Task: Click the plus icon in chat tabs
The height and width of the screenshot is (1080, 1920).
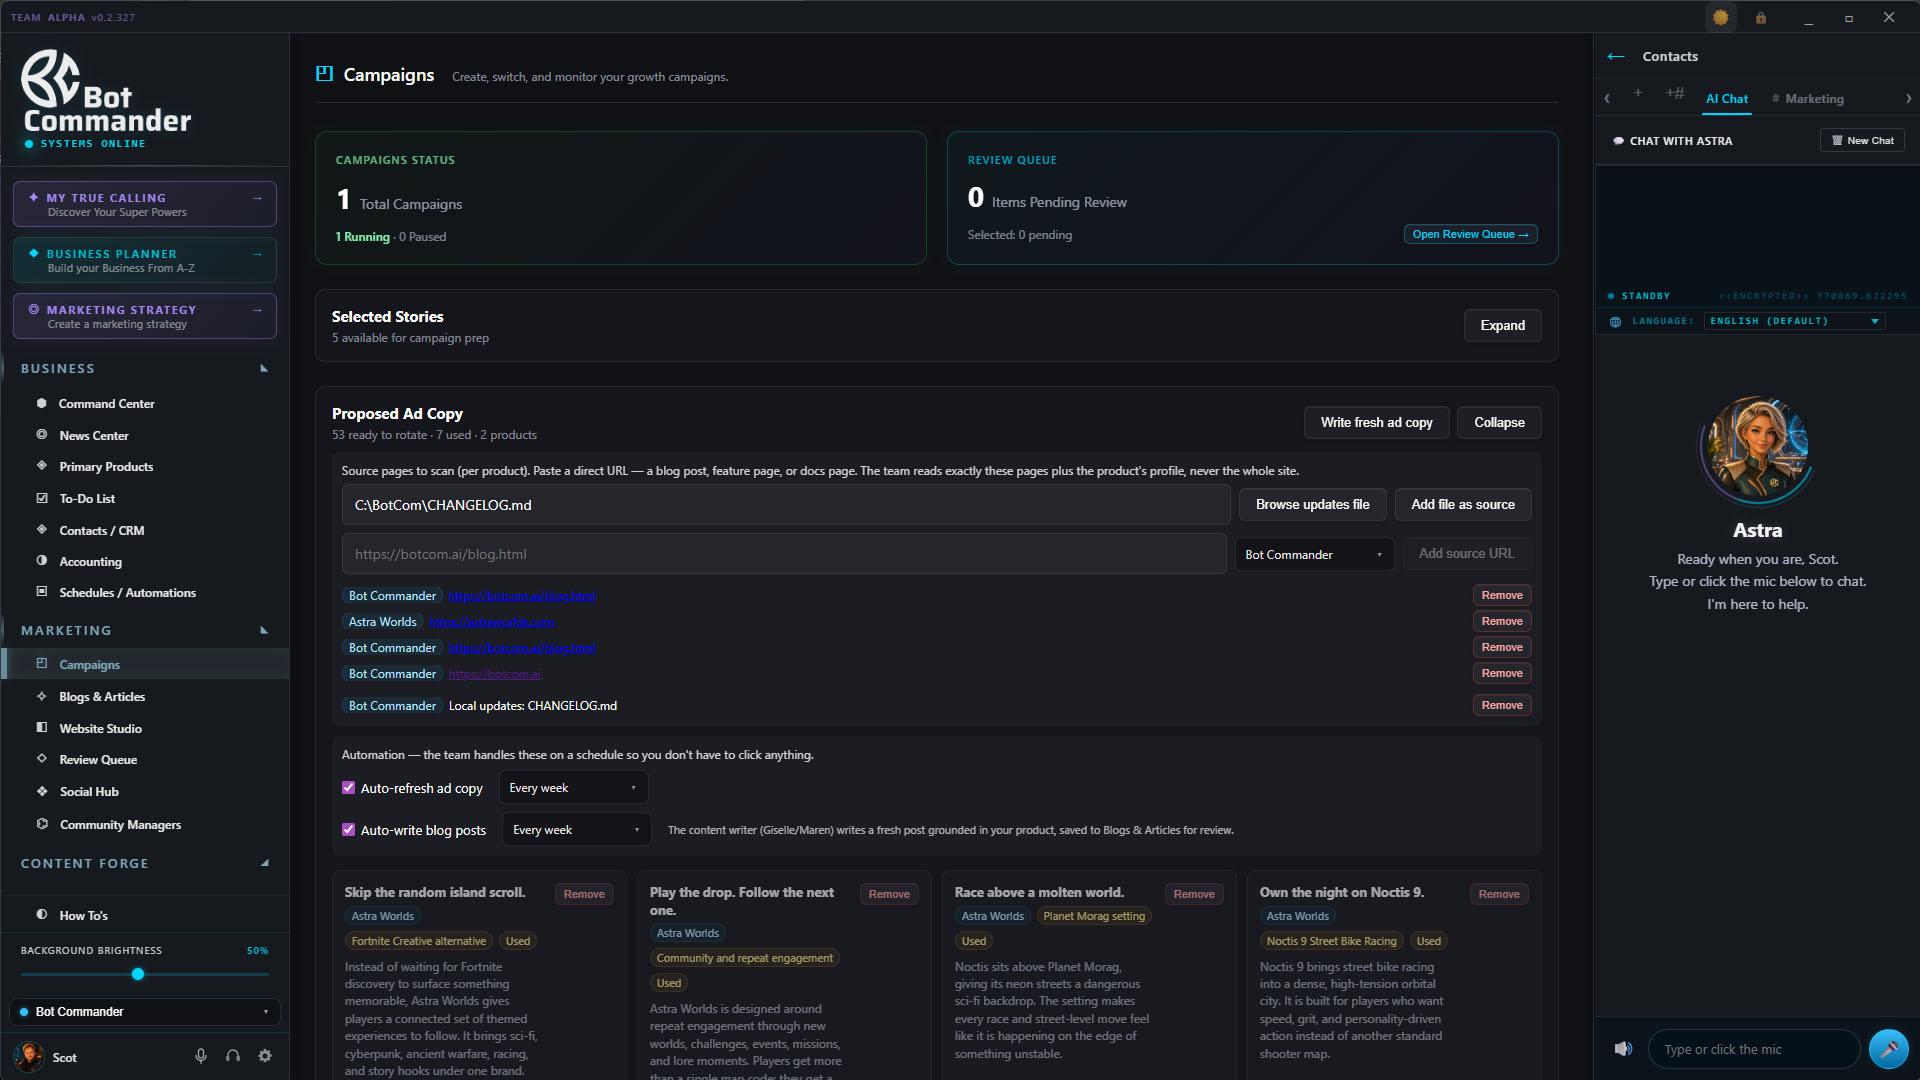Action: [x=1638, y=93]
